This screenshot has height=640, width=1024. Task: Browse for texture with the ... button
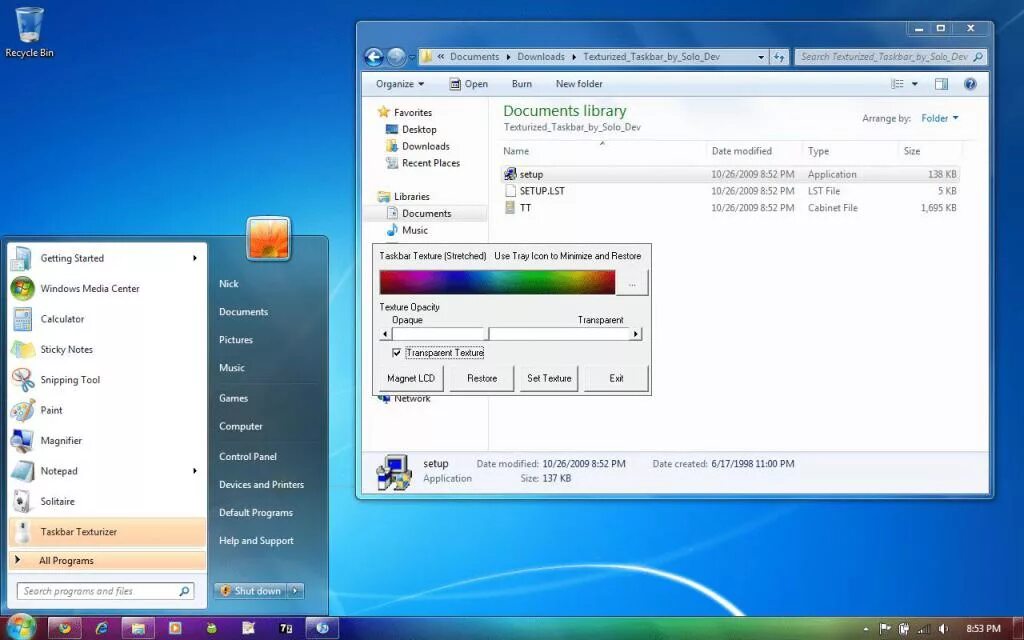[632, 283]
